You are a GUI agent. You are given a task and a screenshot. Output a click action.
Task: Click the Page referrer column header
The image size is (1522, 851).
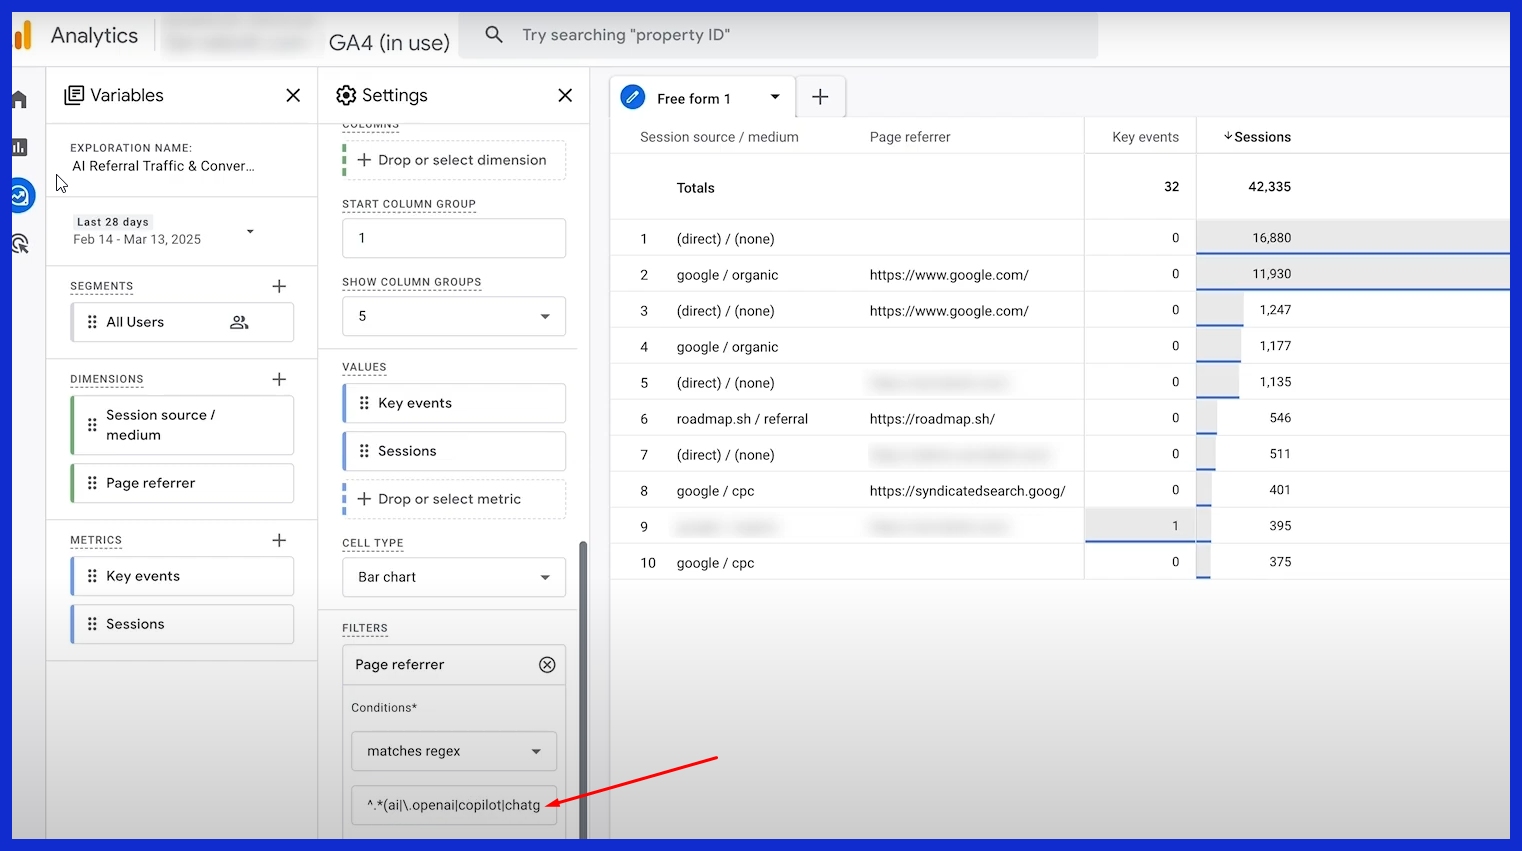pyautogui.click(x=910, y=137)
